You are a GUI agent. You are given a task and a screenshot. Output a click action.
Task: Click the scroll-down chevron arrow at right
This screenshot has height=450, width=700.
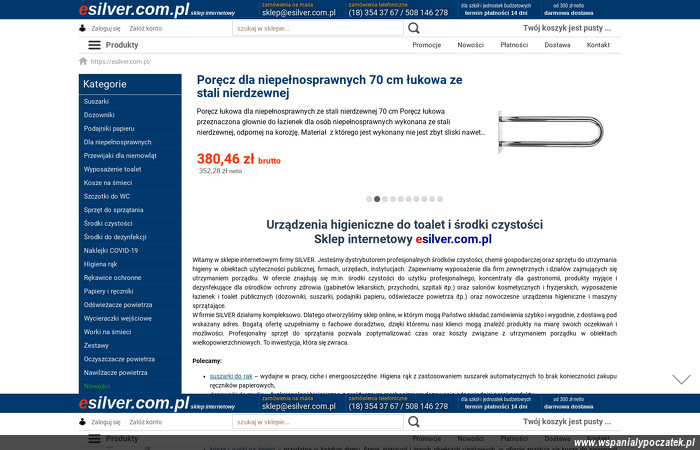681,379
